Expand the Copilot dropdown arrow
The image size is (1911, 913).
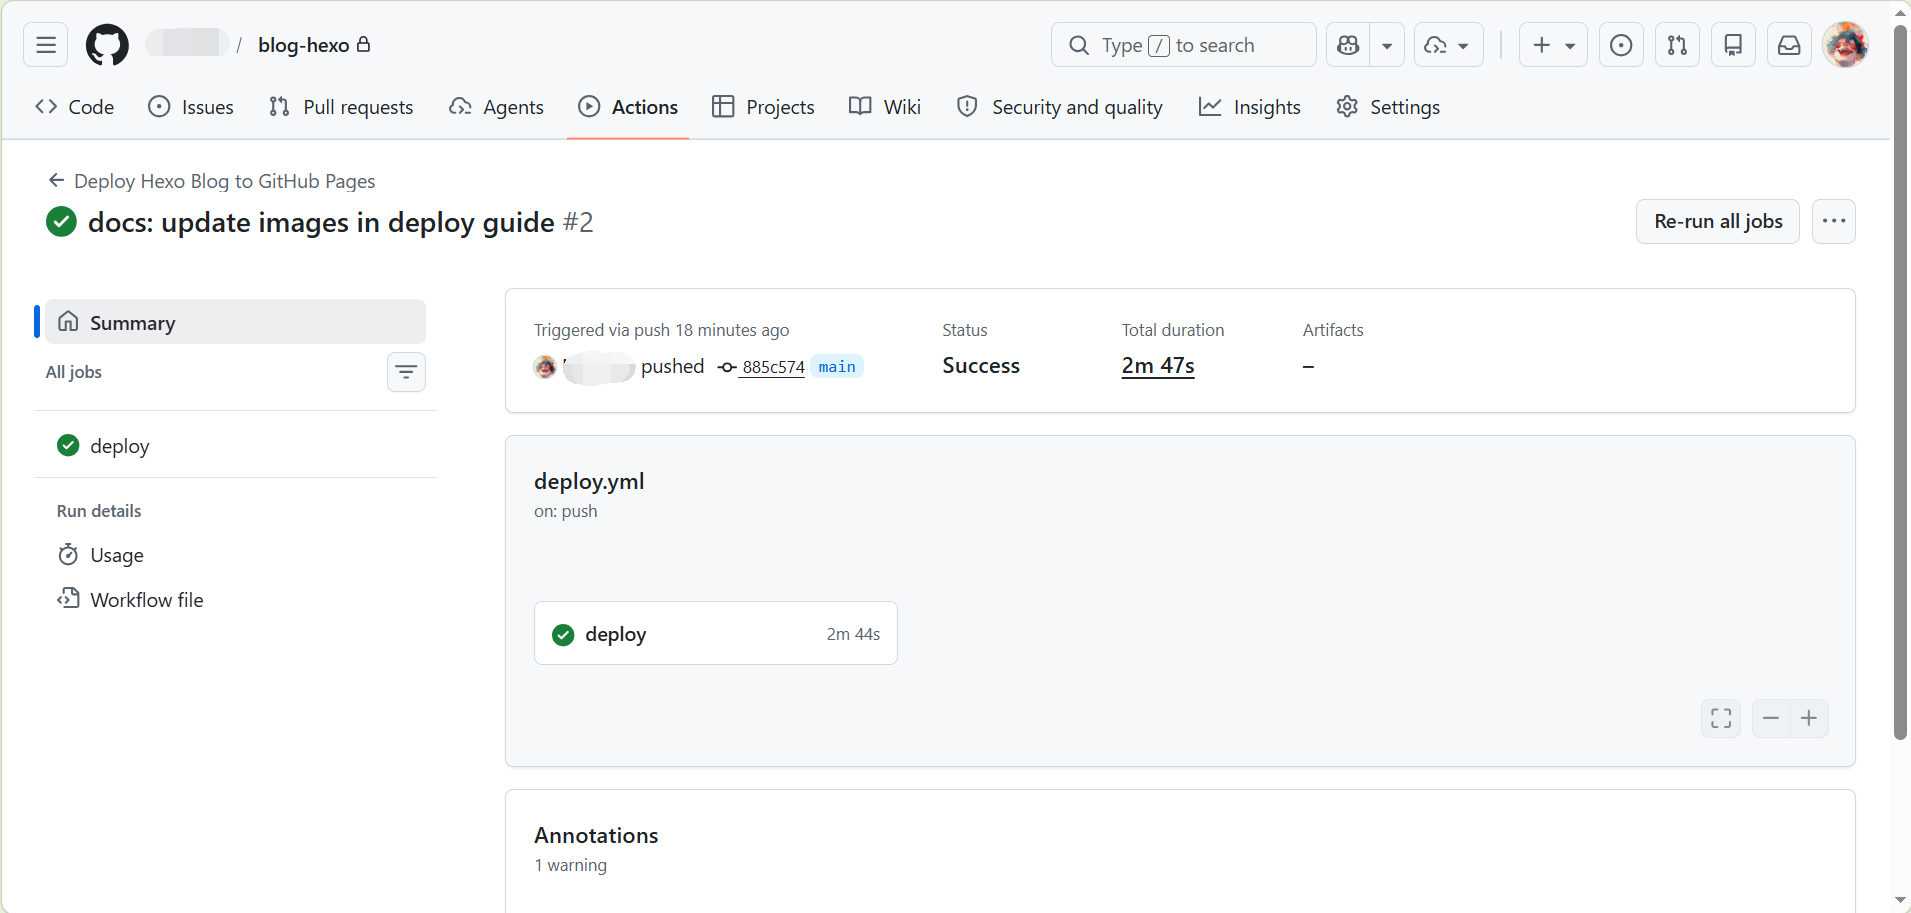click(x=1387, y=45)
